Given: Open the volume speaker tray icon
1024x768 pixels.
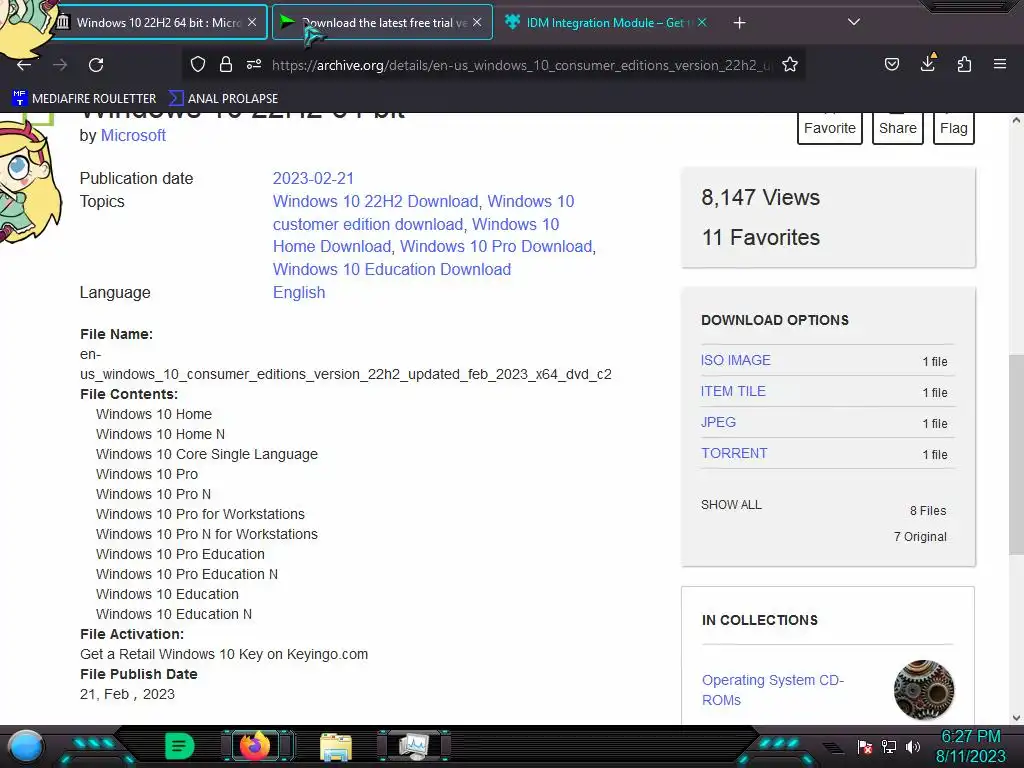Looking at the screenshot, I should coord(913,746).
